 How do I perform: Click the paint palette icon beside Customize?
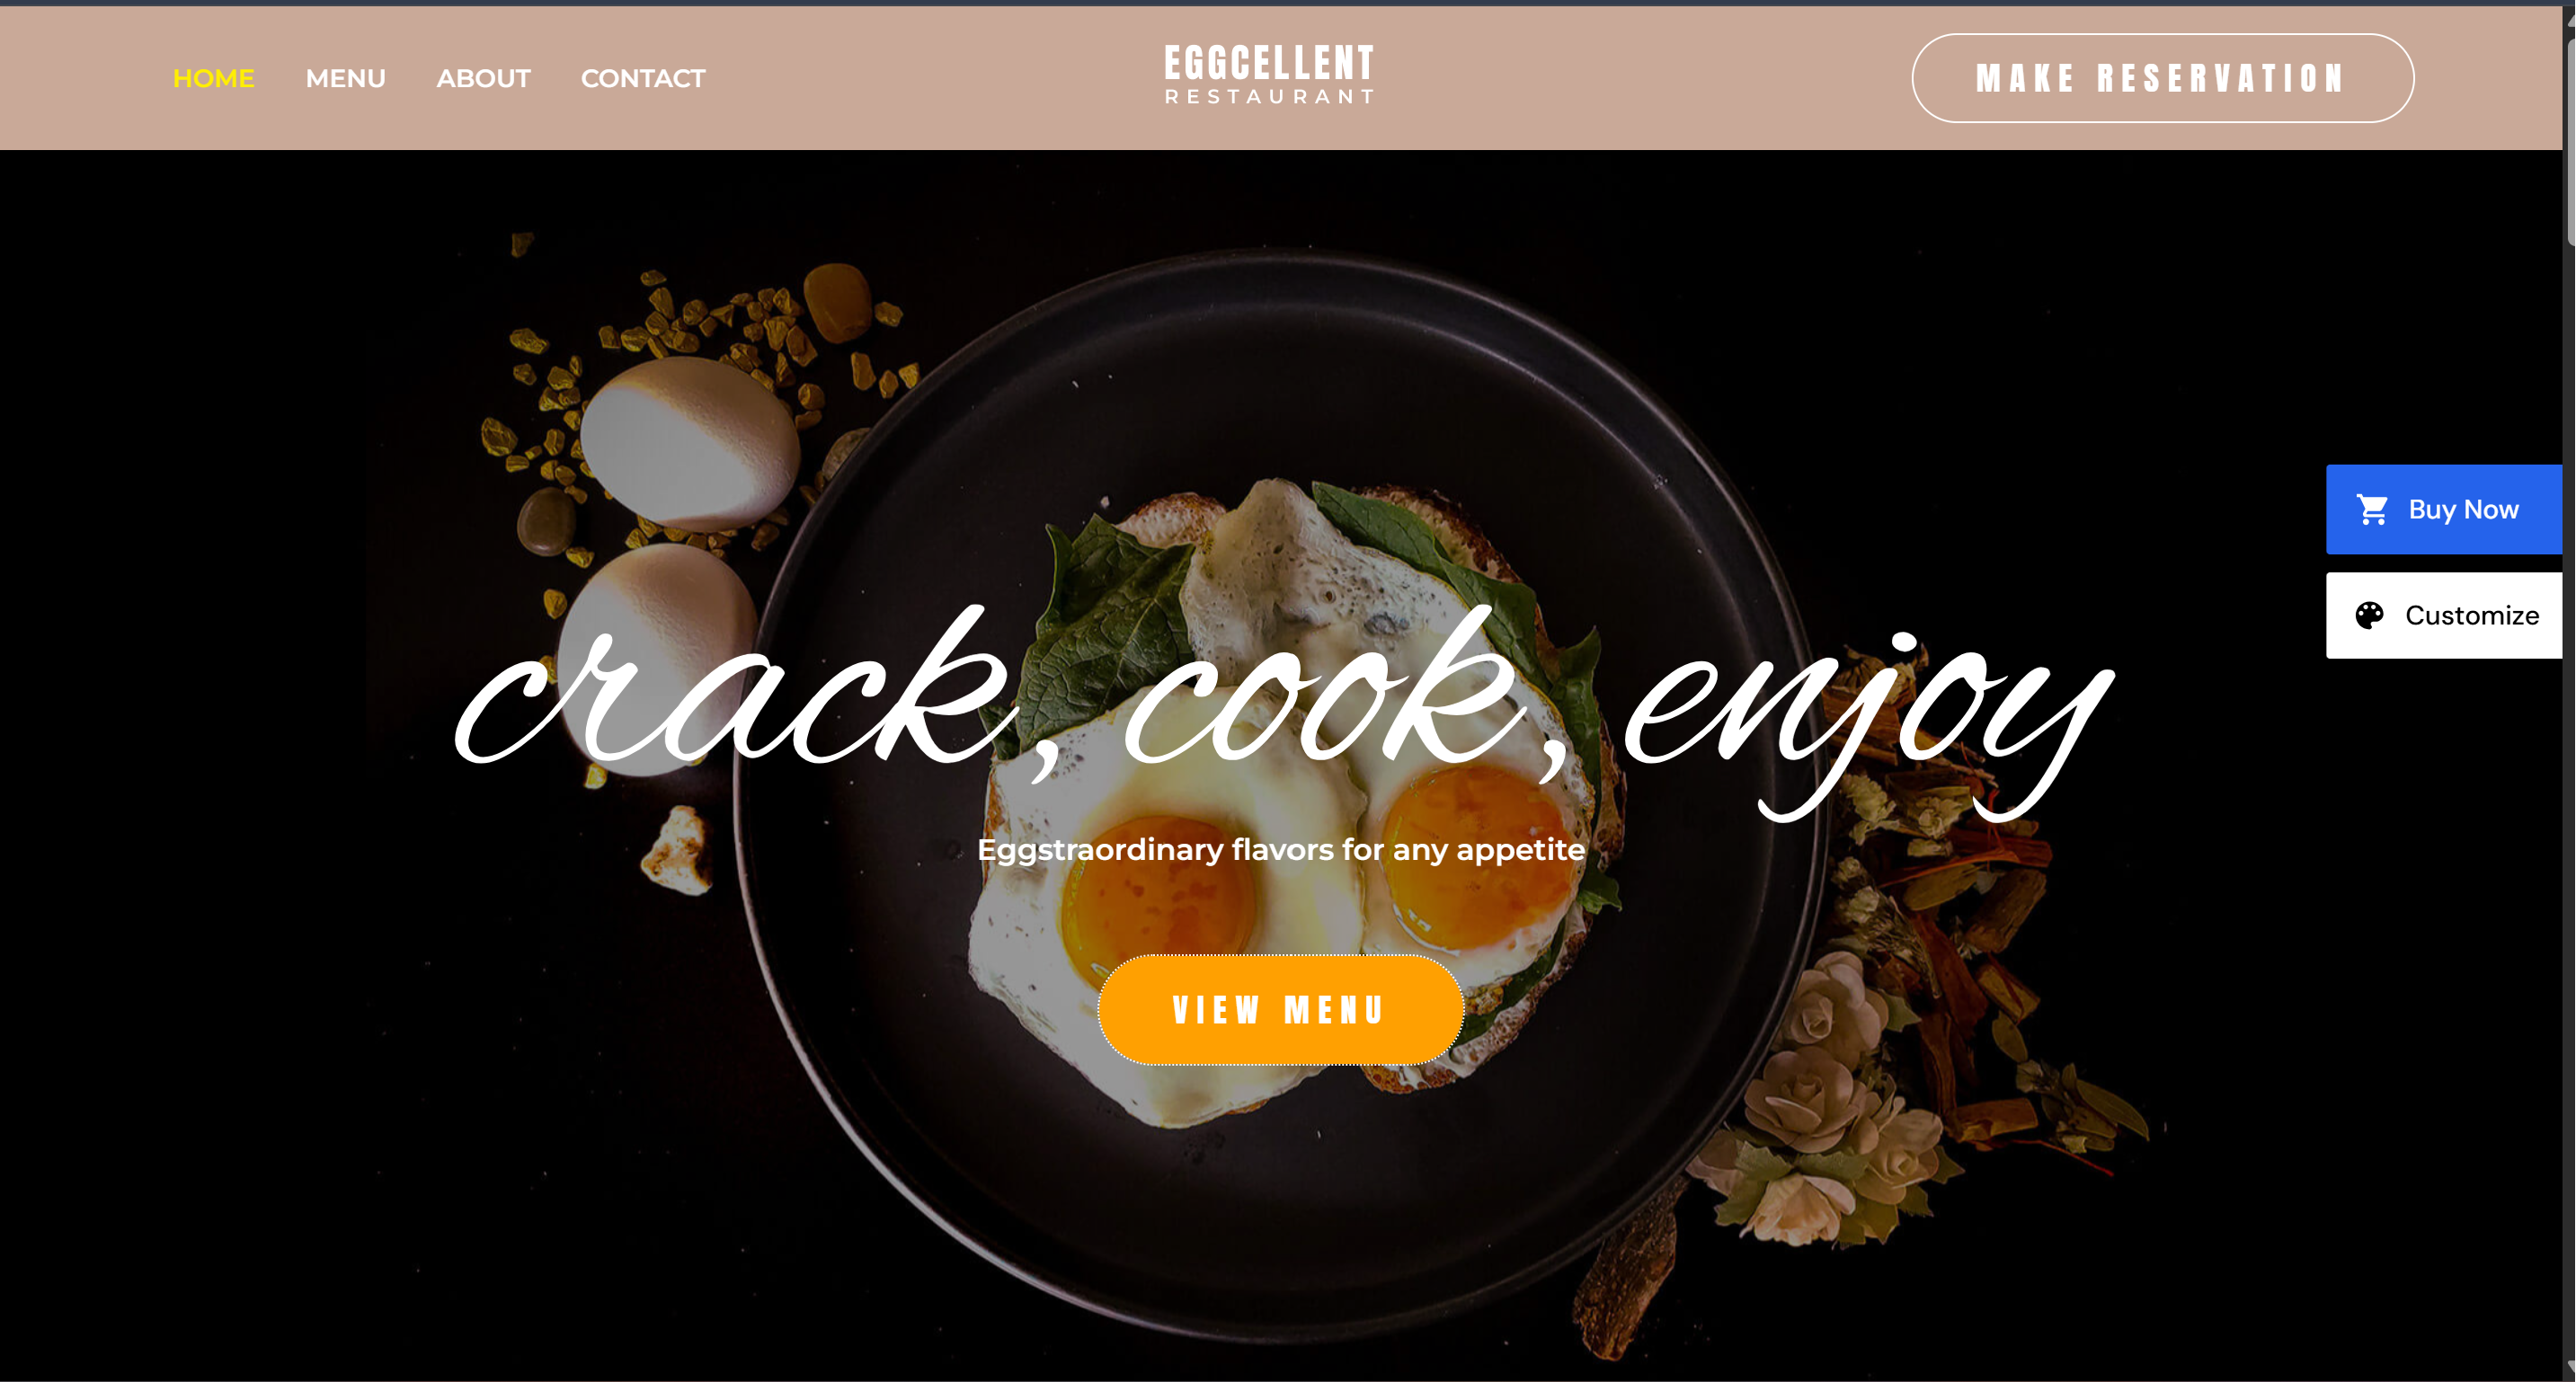(x=2369, y=615)
